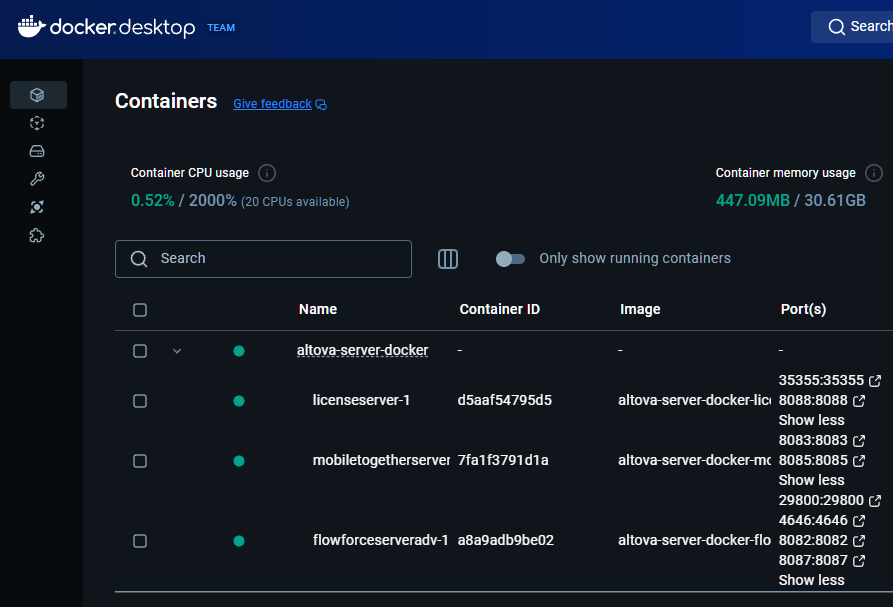Click Show less under flowforceserveradv-1 ports

pyautogui.click(x=811, y=580)
